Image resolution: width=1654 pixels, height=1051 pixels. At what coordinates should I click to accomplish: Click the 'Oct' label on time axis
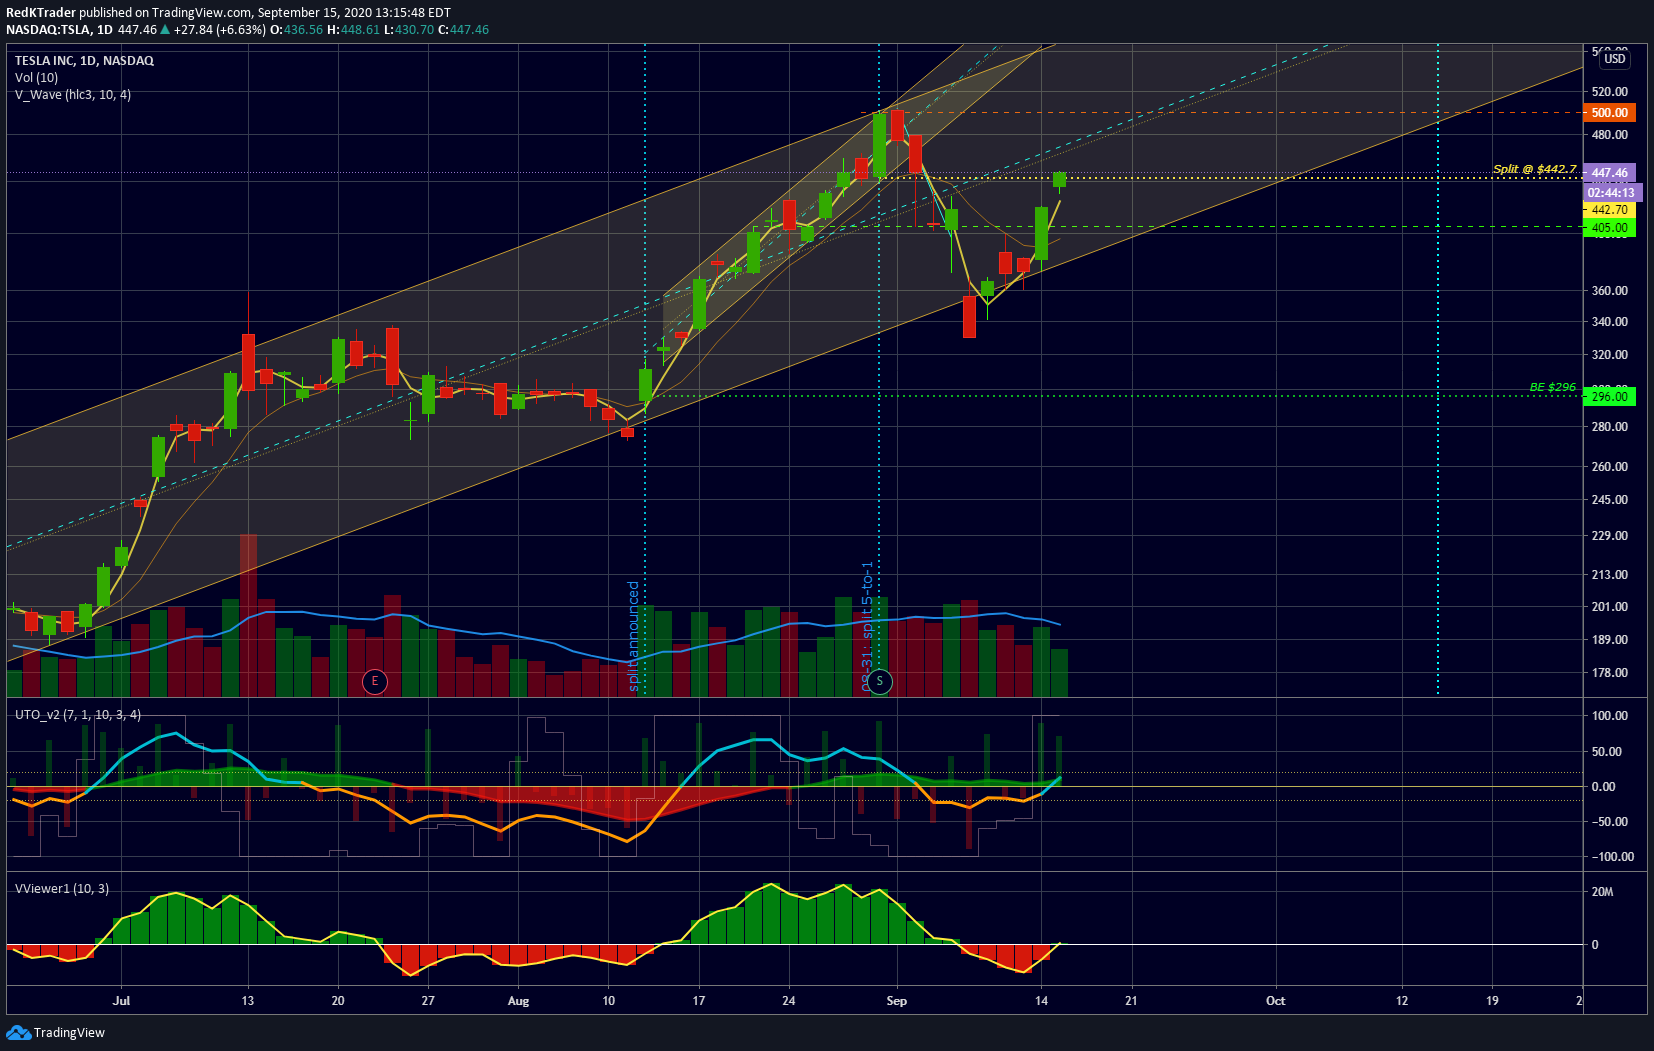(x=1275, y=1001)
